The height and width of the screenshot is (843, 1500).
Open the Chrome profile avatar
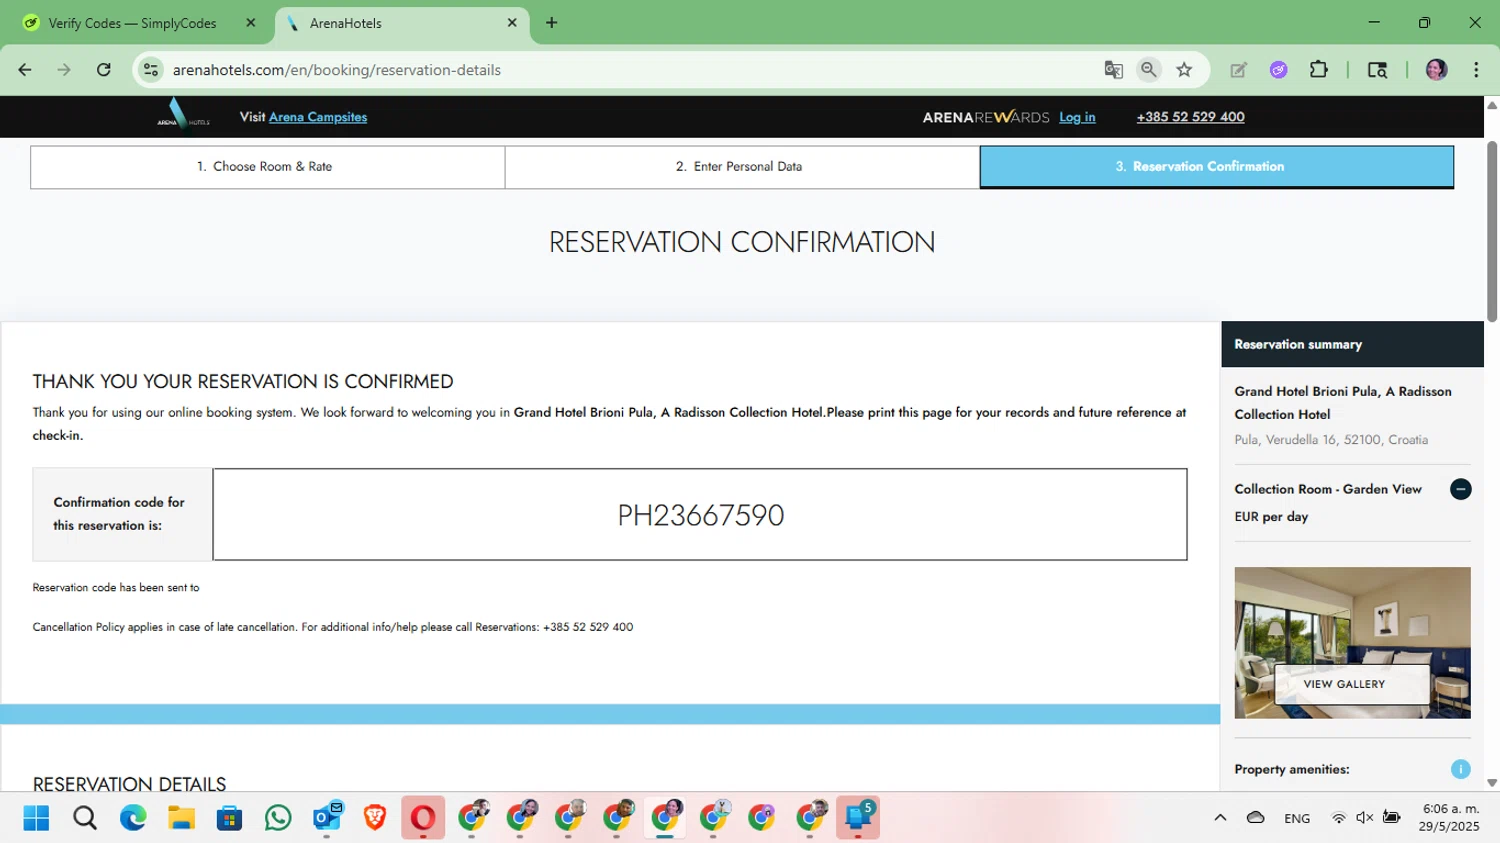[x=1436, y=70]
